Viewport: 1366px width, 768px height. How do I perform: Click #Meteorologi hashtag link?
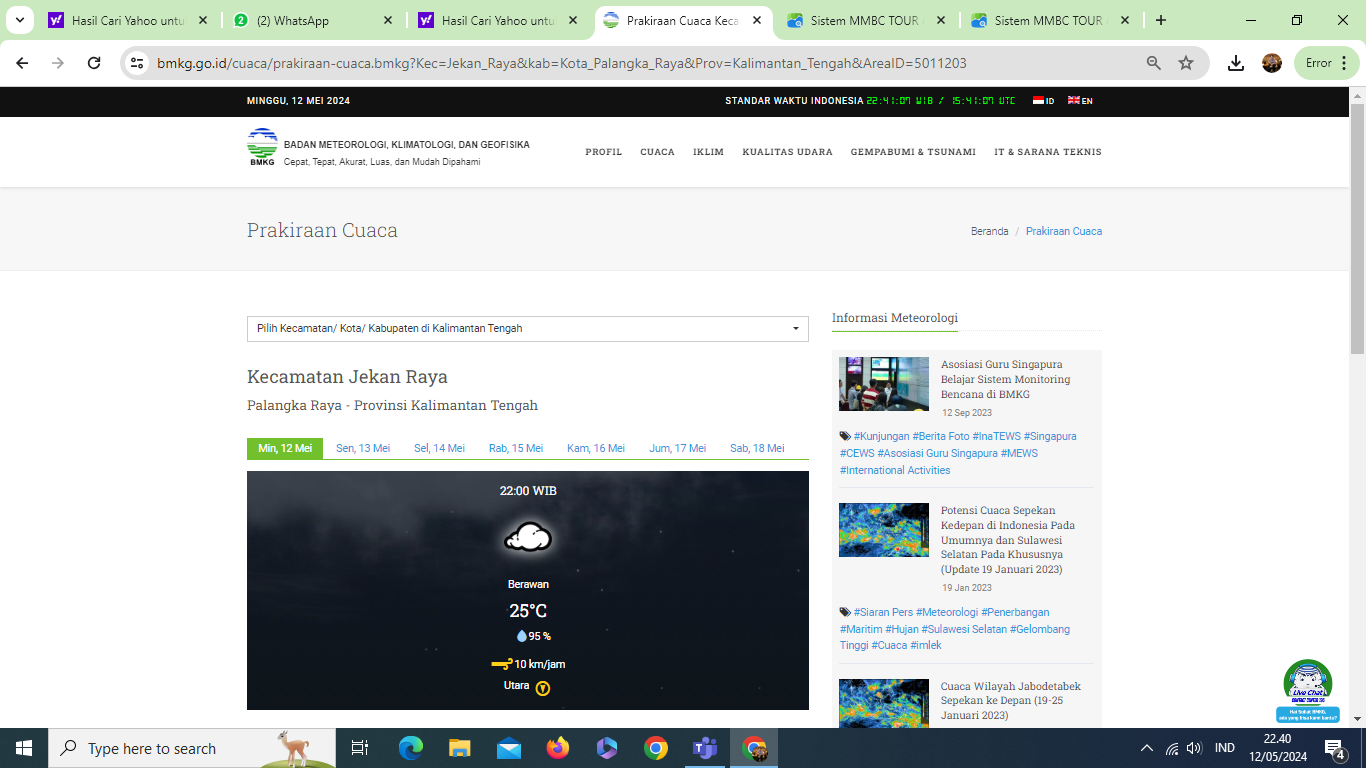coord(947,613)
